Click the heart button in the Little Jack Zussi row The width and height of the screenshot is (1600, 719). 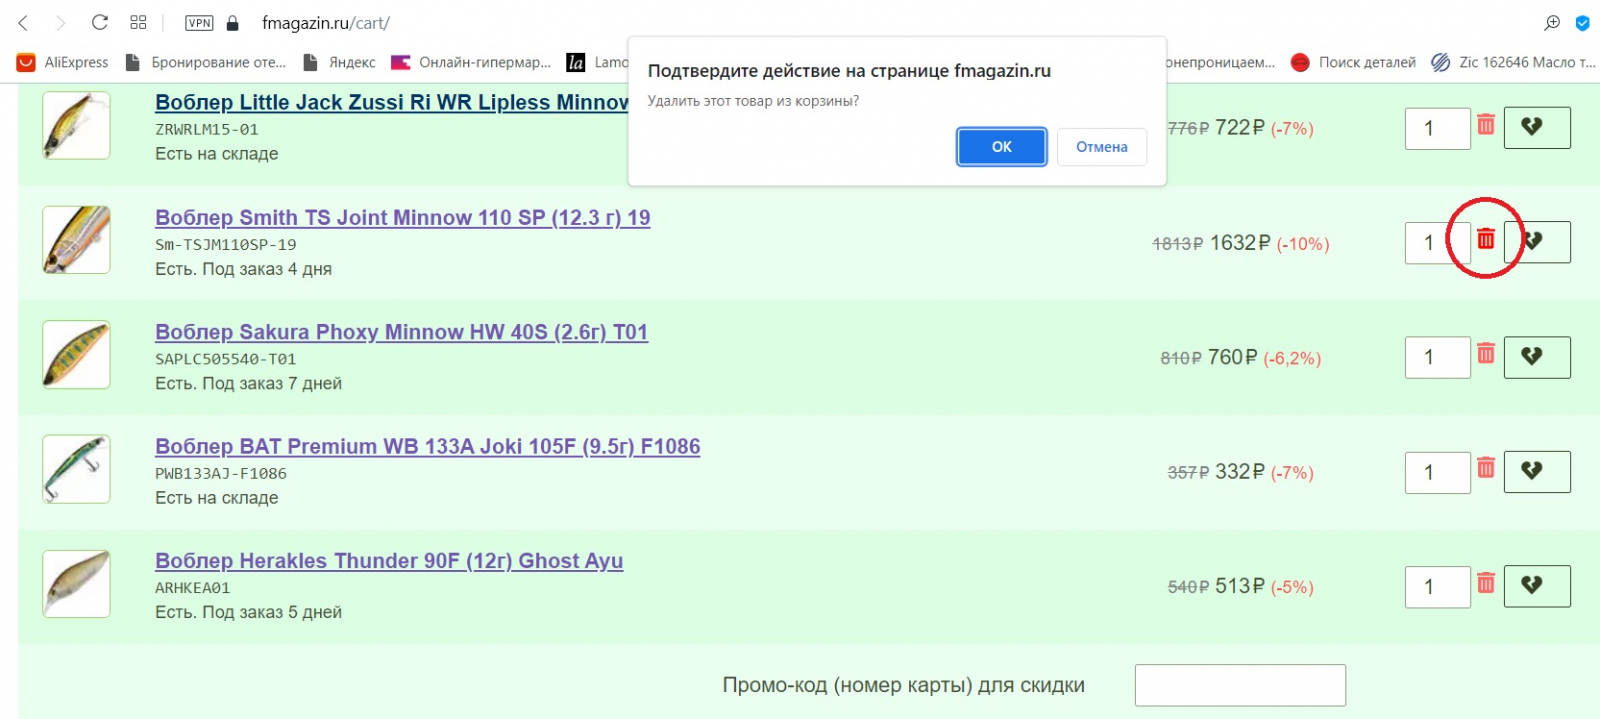click(1537, 127)
